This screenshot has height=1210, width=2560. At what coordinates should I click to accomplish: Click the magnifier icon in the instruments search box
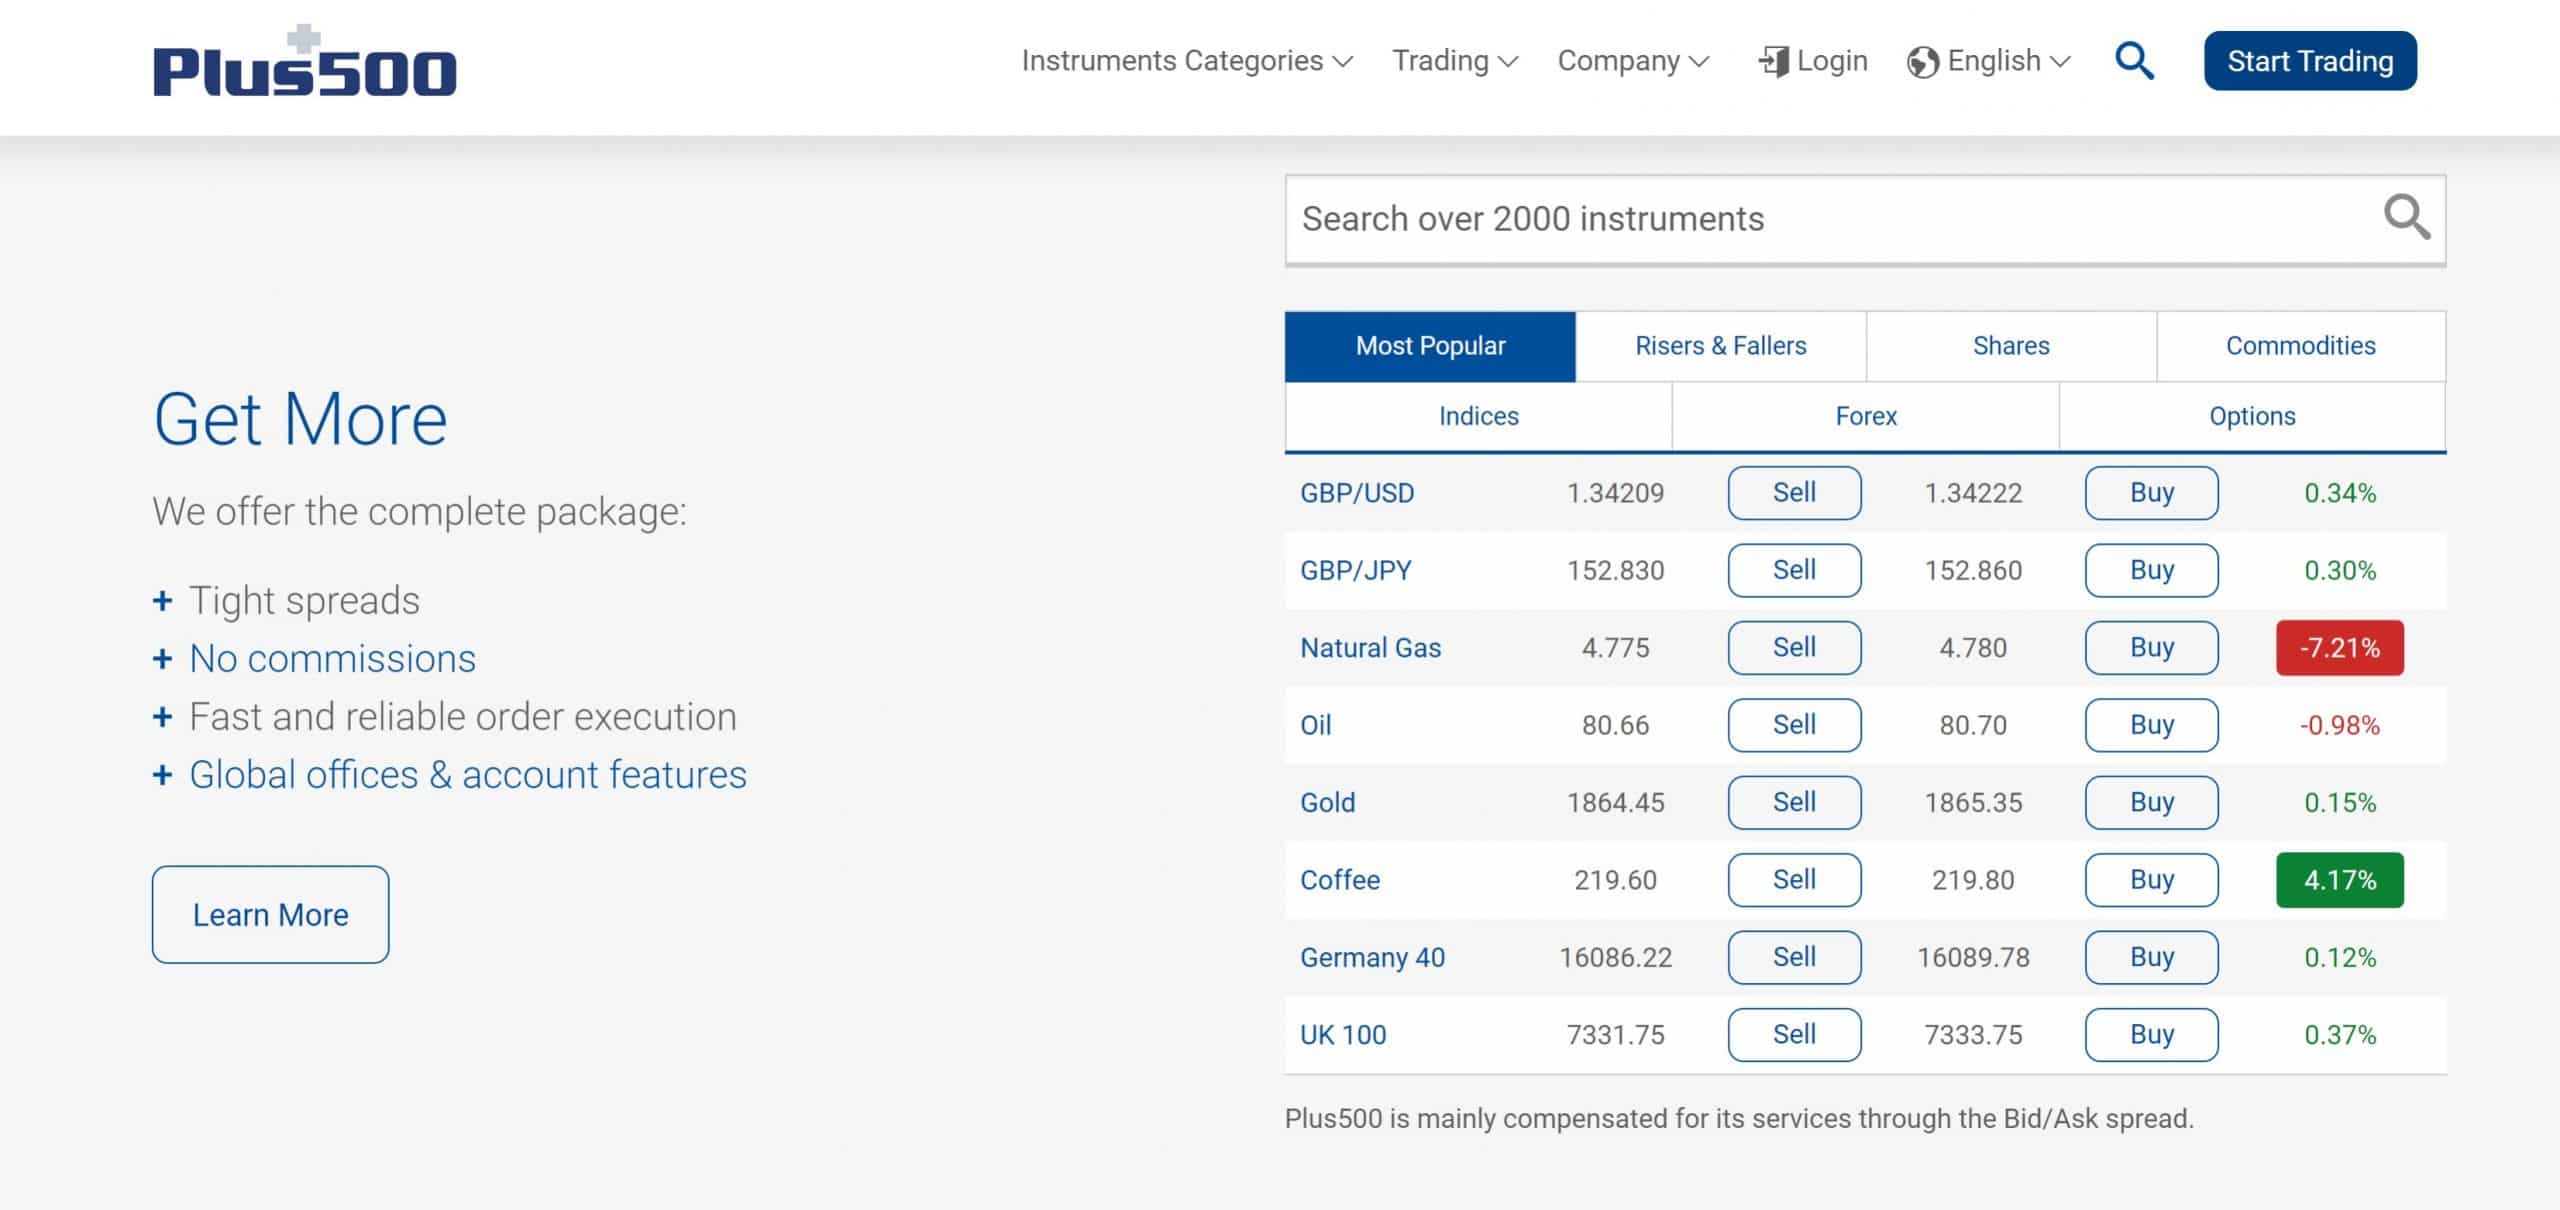point(2406,217)
